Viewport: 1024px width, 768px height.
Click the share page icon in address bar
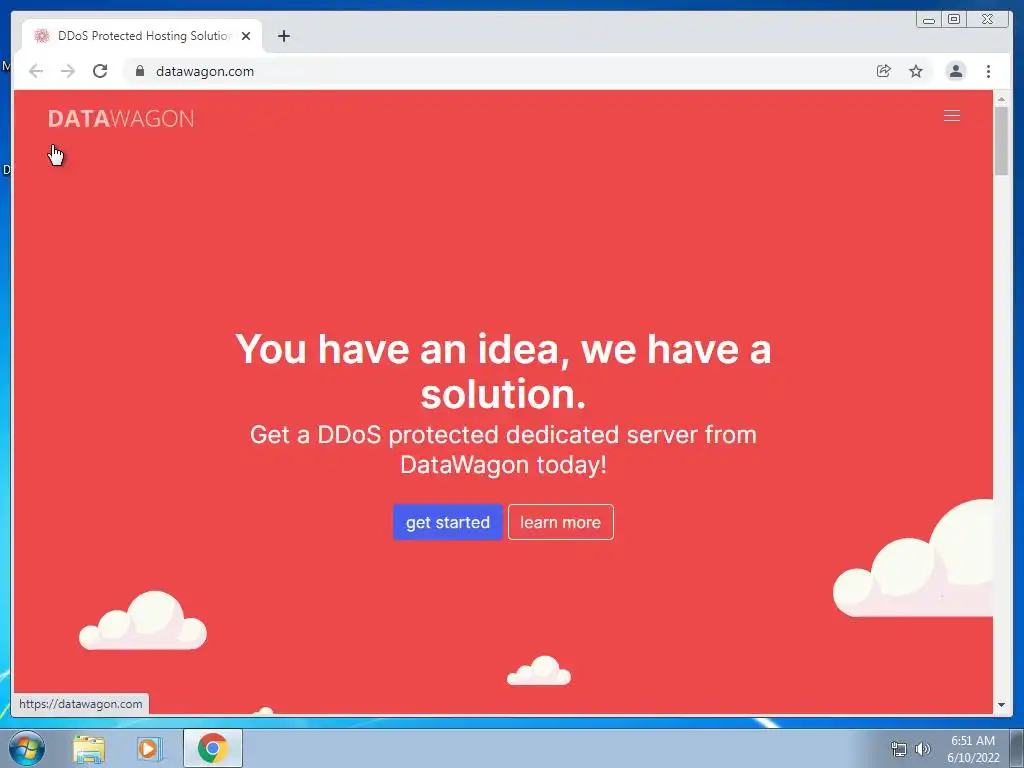pyautogui.click(x=884, y=71)
